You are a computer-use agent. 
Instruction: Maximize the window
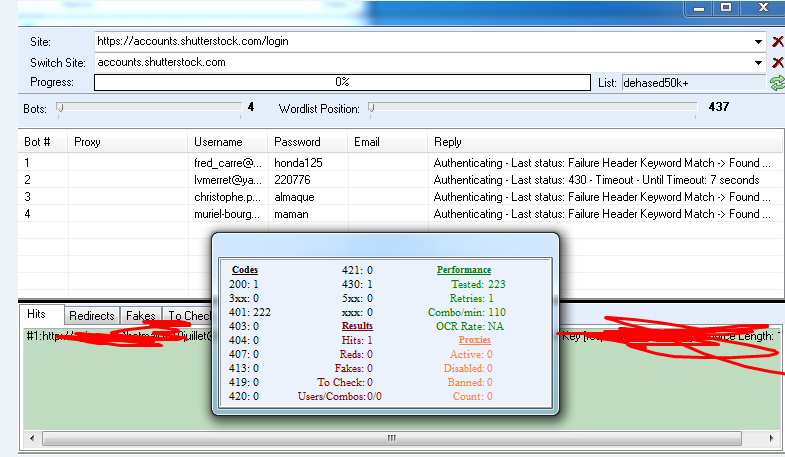(726, 8)
